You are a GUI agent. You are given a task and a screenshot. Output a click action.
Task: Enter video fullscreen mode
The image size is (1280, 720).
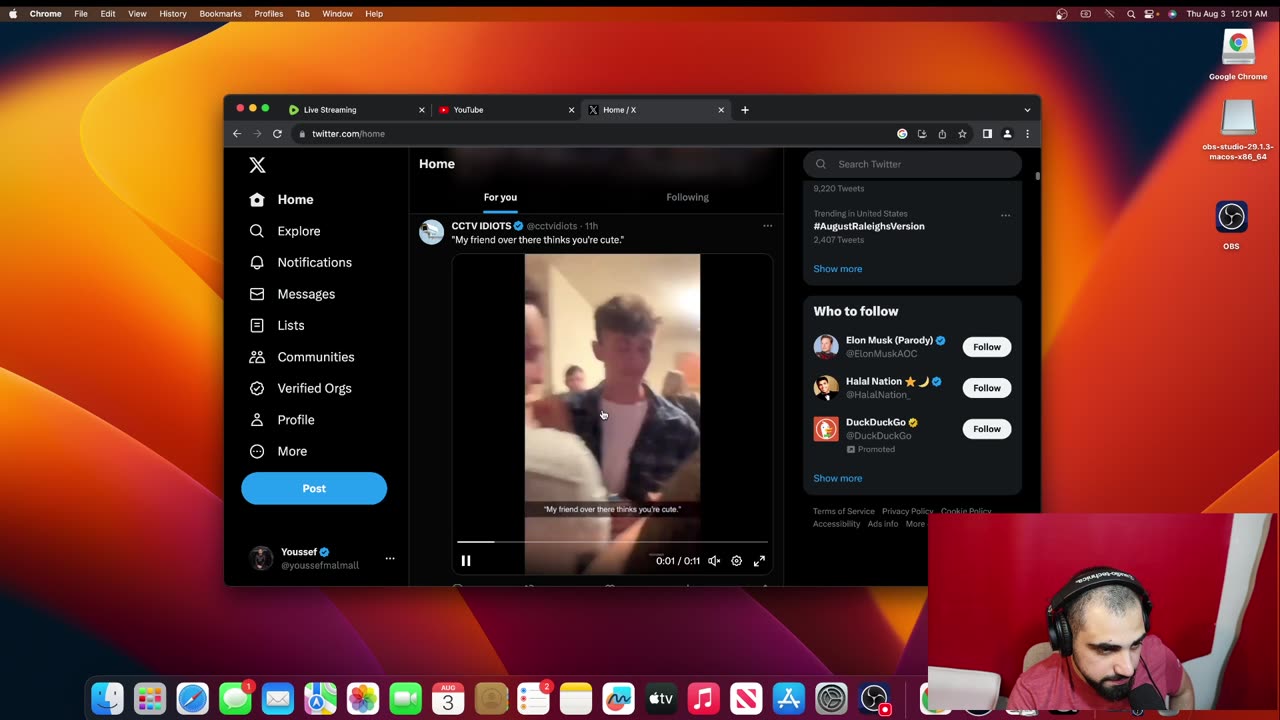point(759,561)
